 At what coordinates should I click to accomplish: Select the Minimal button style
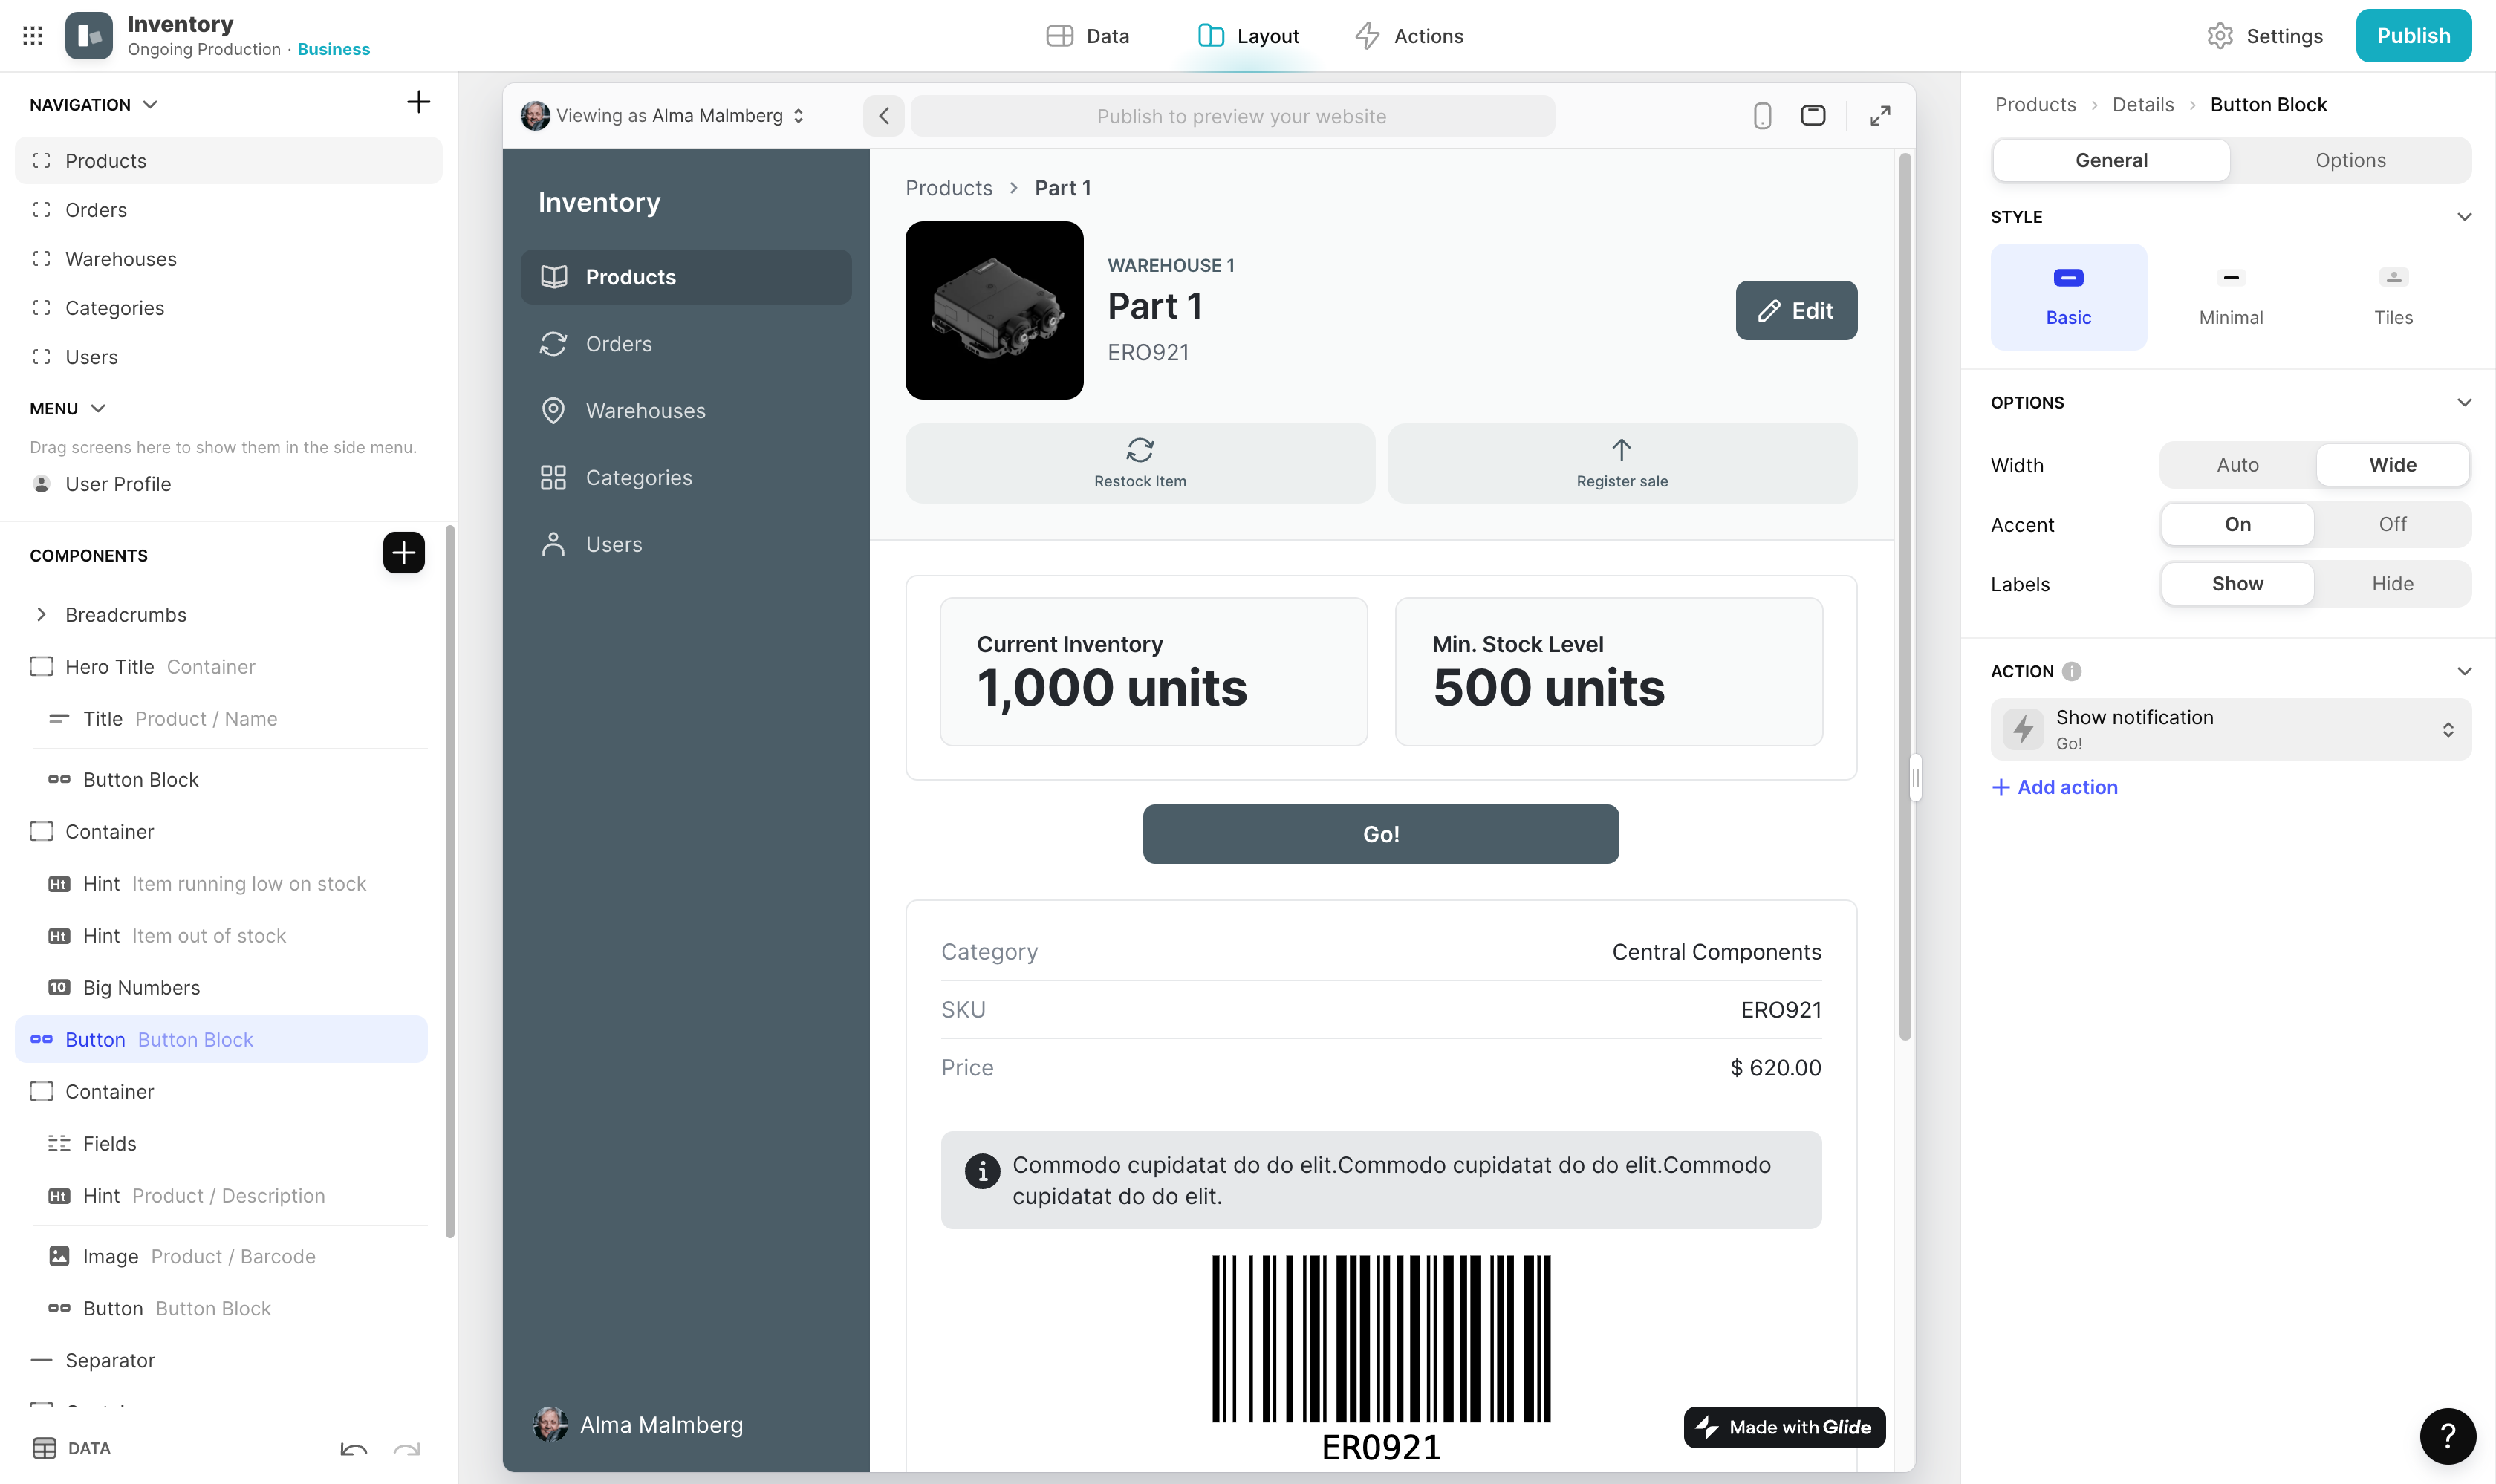point(2230,296)
